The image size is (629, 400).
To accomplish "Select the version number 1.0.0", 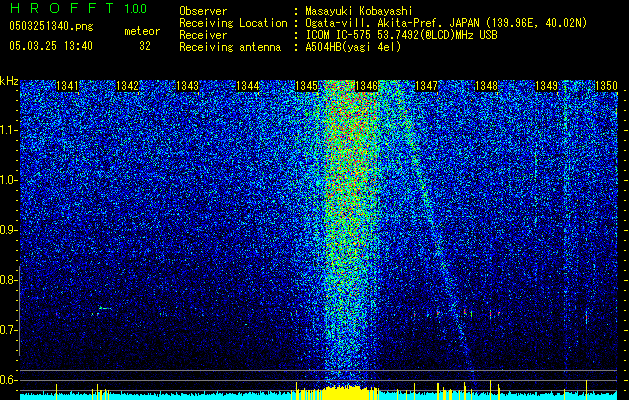I will click(x=135, y=9).
